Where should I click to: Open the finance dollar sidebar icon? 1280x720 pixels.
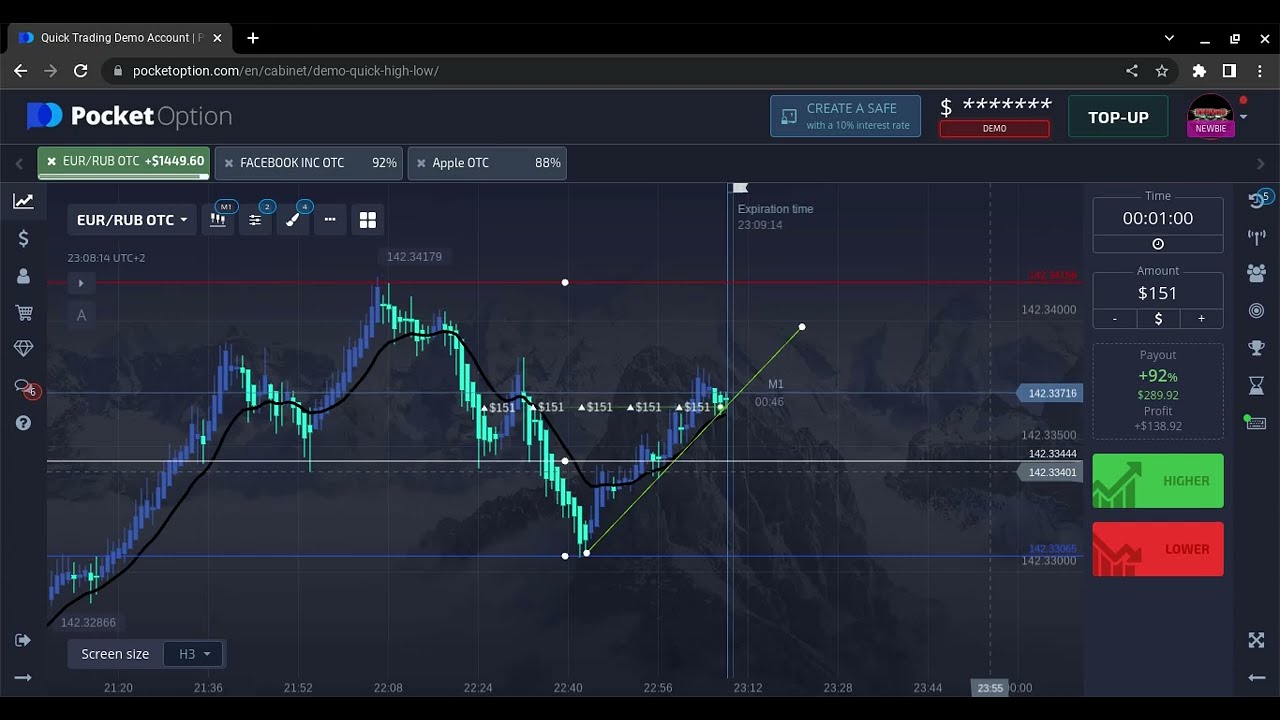pos(23,238)
